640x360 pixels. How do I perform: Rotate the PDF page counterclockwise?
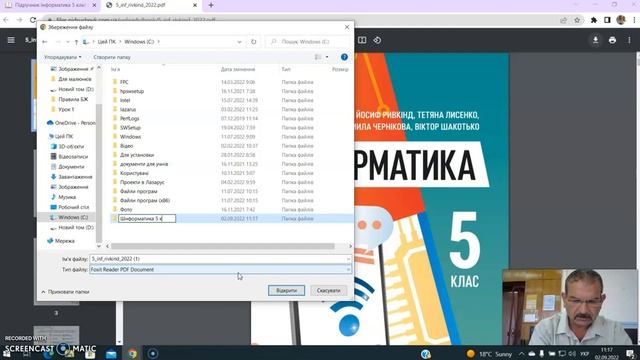[377, 40]
